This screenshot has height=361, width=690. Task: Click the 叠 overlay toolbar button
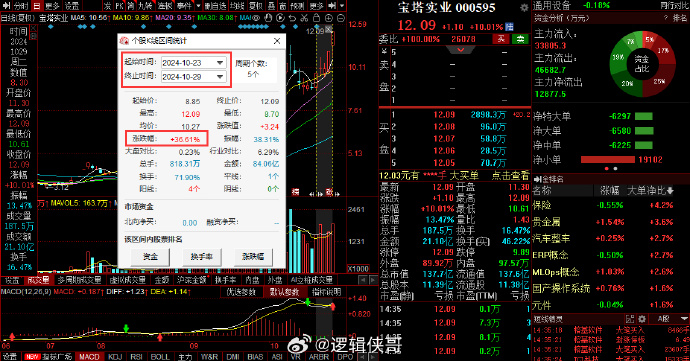272,6
